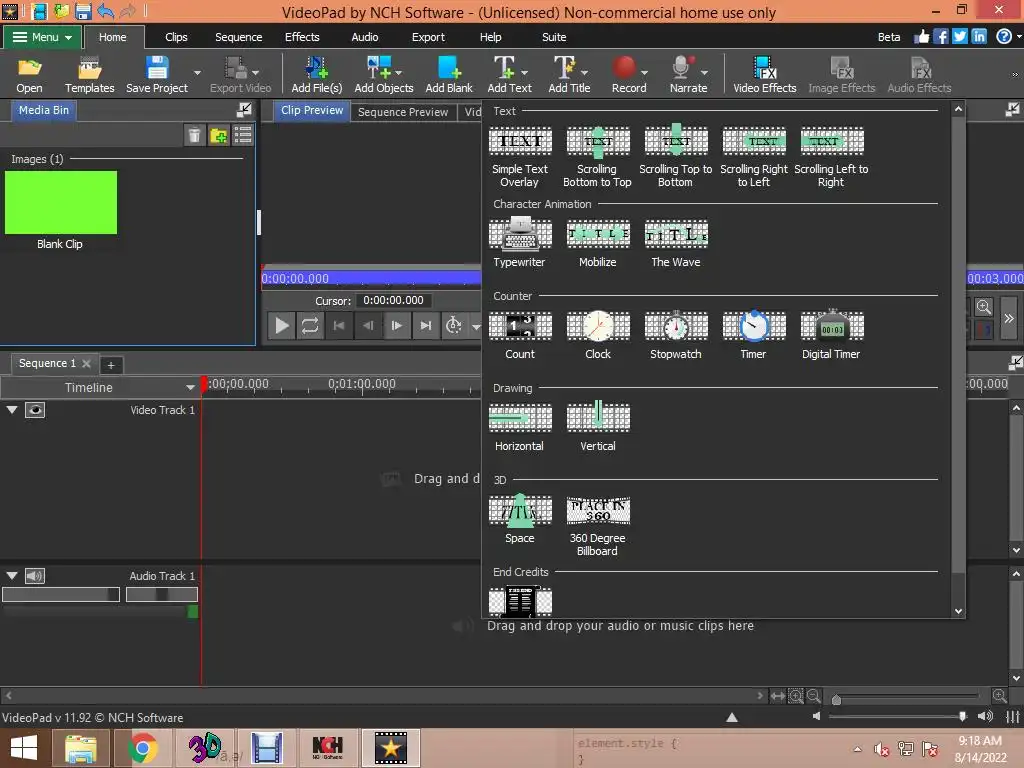This screenshot has width=1024, height=768.
Task: Switch to the Sequence tab
Action: point(238,37)
